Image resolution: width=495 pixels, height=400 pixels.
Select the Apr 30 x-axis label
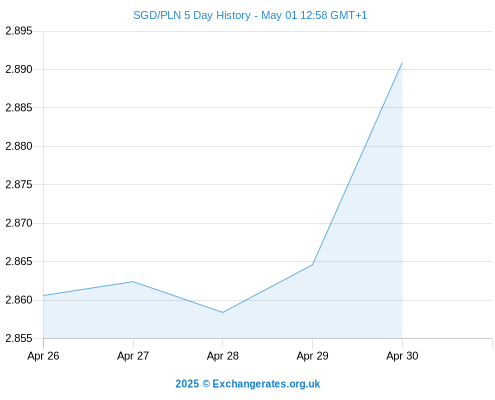pos(402,356)
